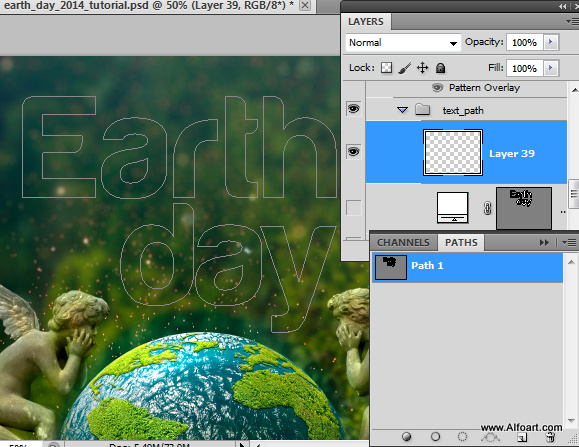The height and width of the screenshot is (447, 579).
Task: Make work path from selection icon
Action: click(x=490, y=437)
